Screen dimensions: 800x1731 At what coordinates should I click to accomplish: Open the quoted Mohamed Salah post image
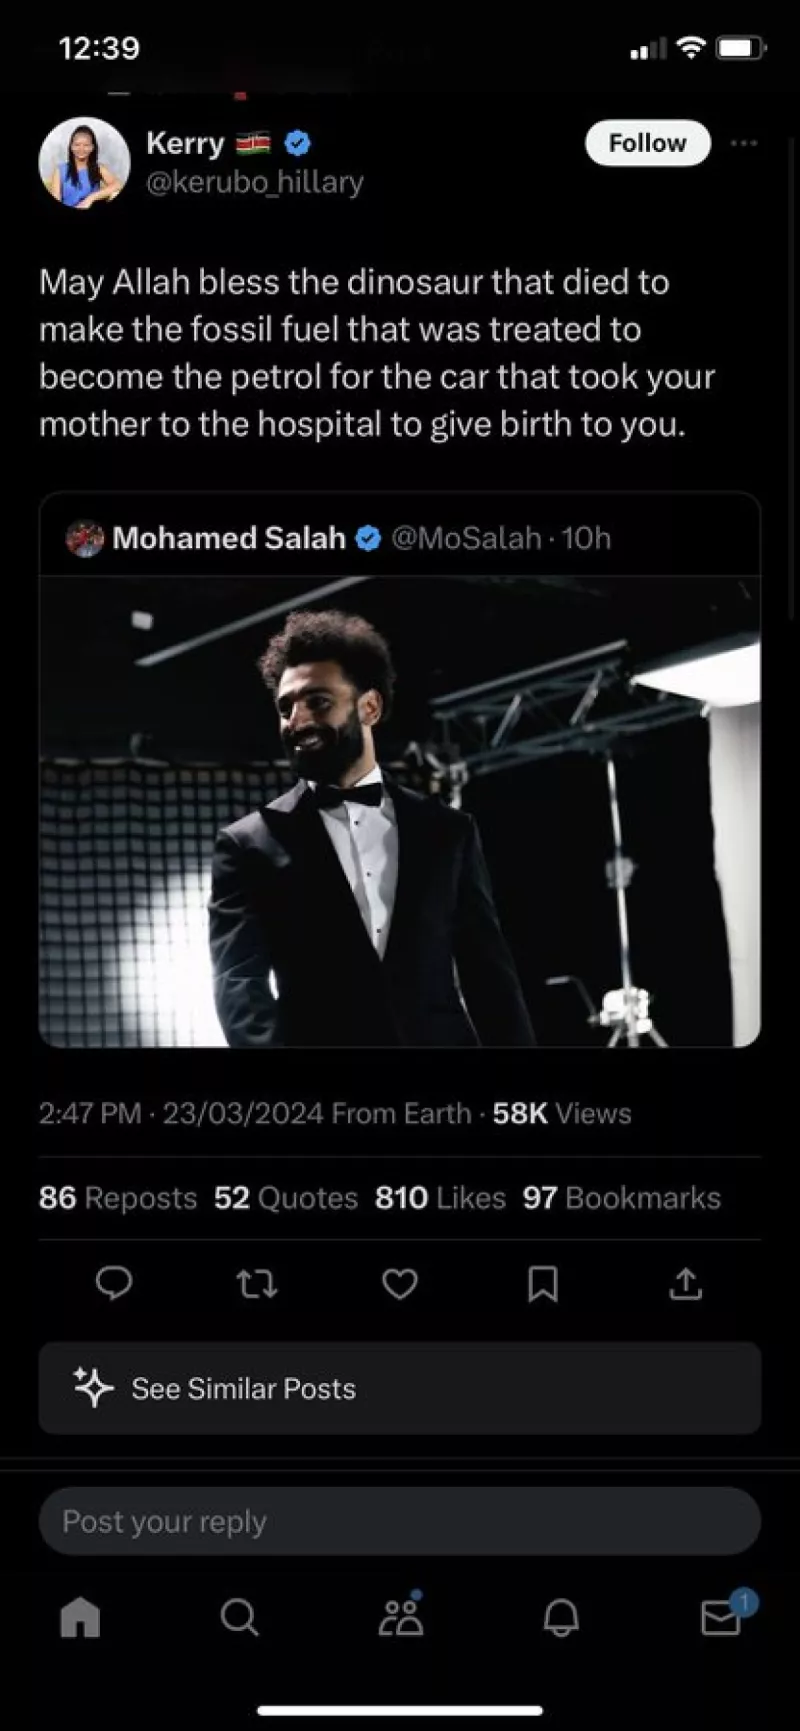coord(399,811)
